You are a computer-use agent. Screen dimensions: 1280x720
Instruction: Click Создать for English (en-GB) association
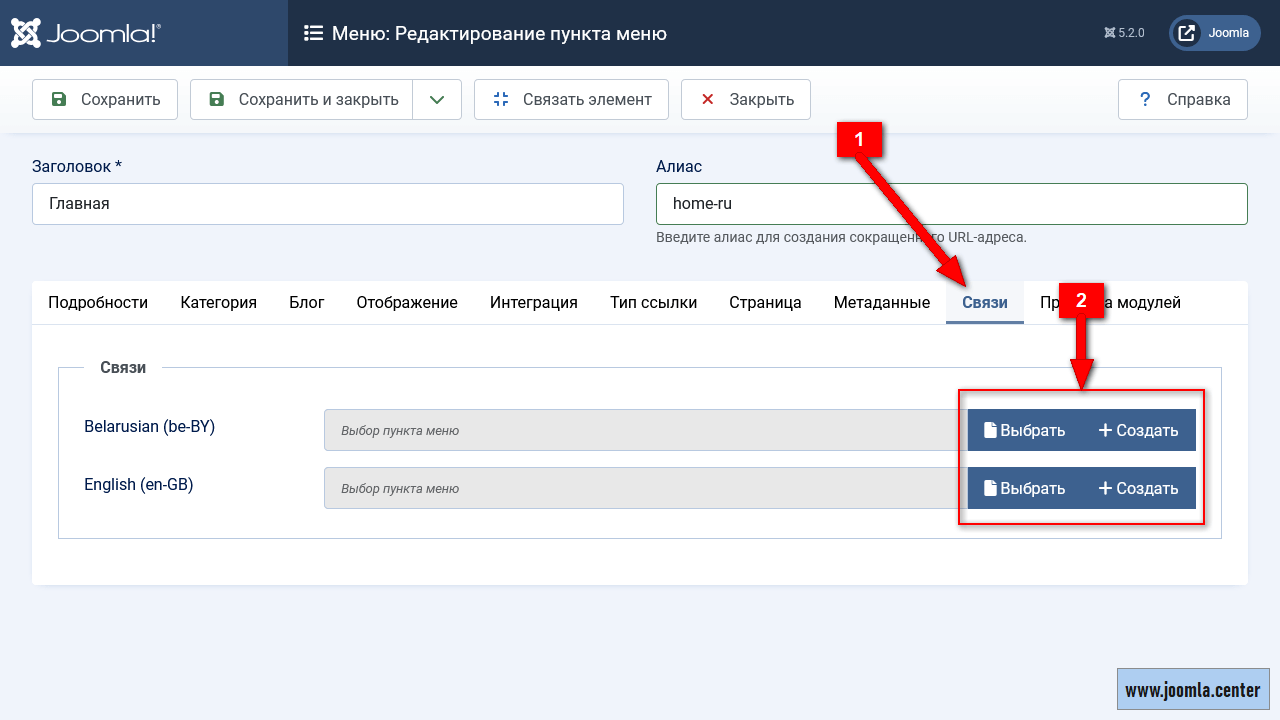tap(1139, 488)
